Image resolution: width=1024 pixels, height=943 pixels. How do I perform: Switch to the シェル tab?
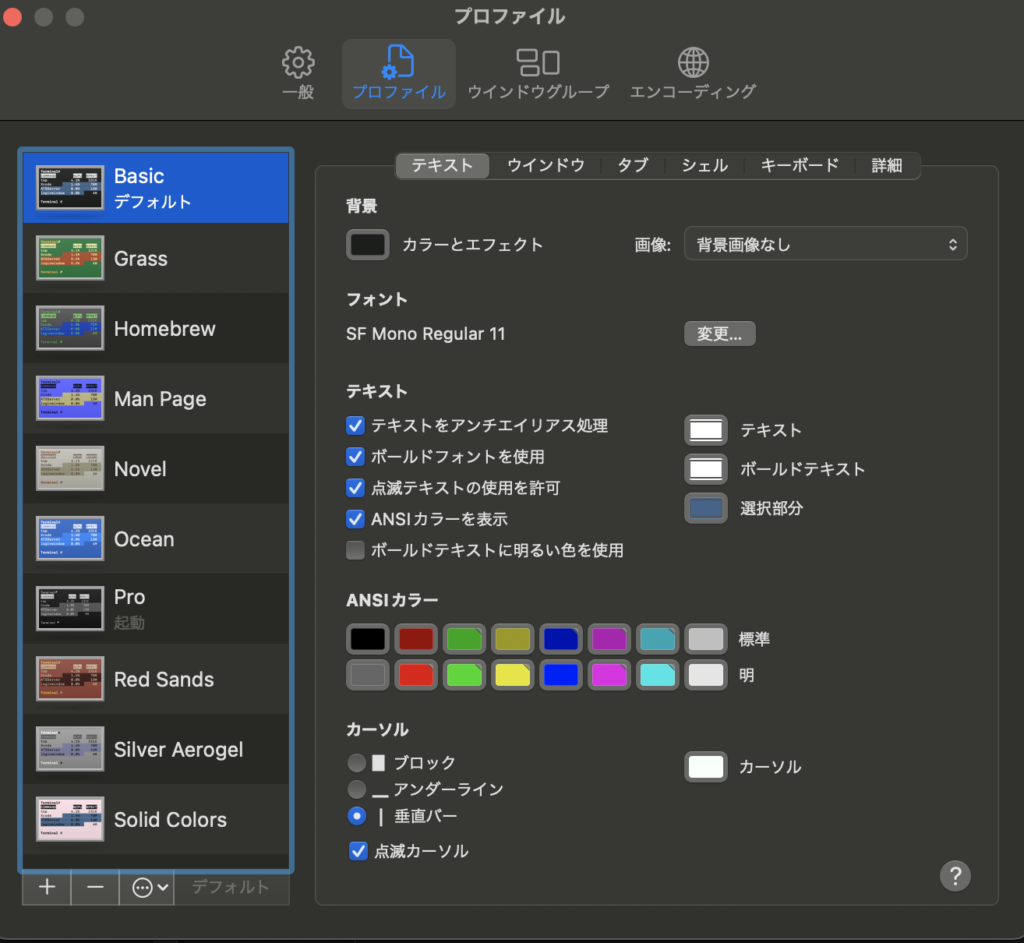[705, 165]
